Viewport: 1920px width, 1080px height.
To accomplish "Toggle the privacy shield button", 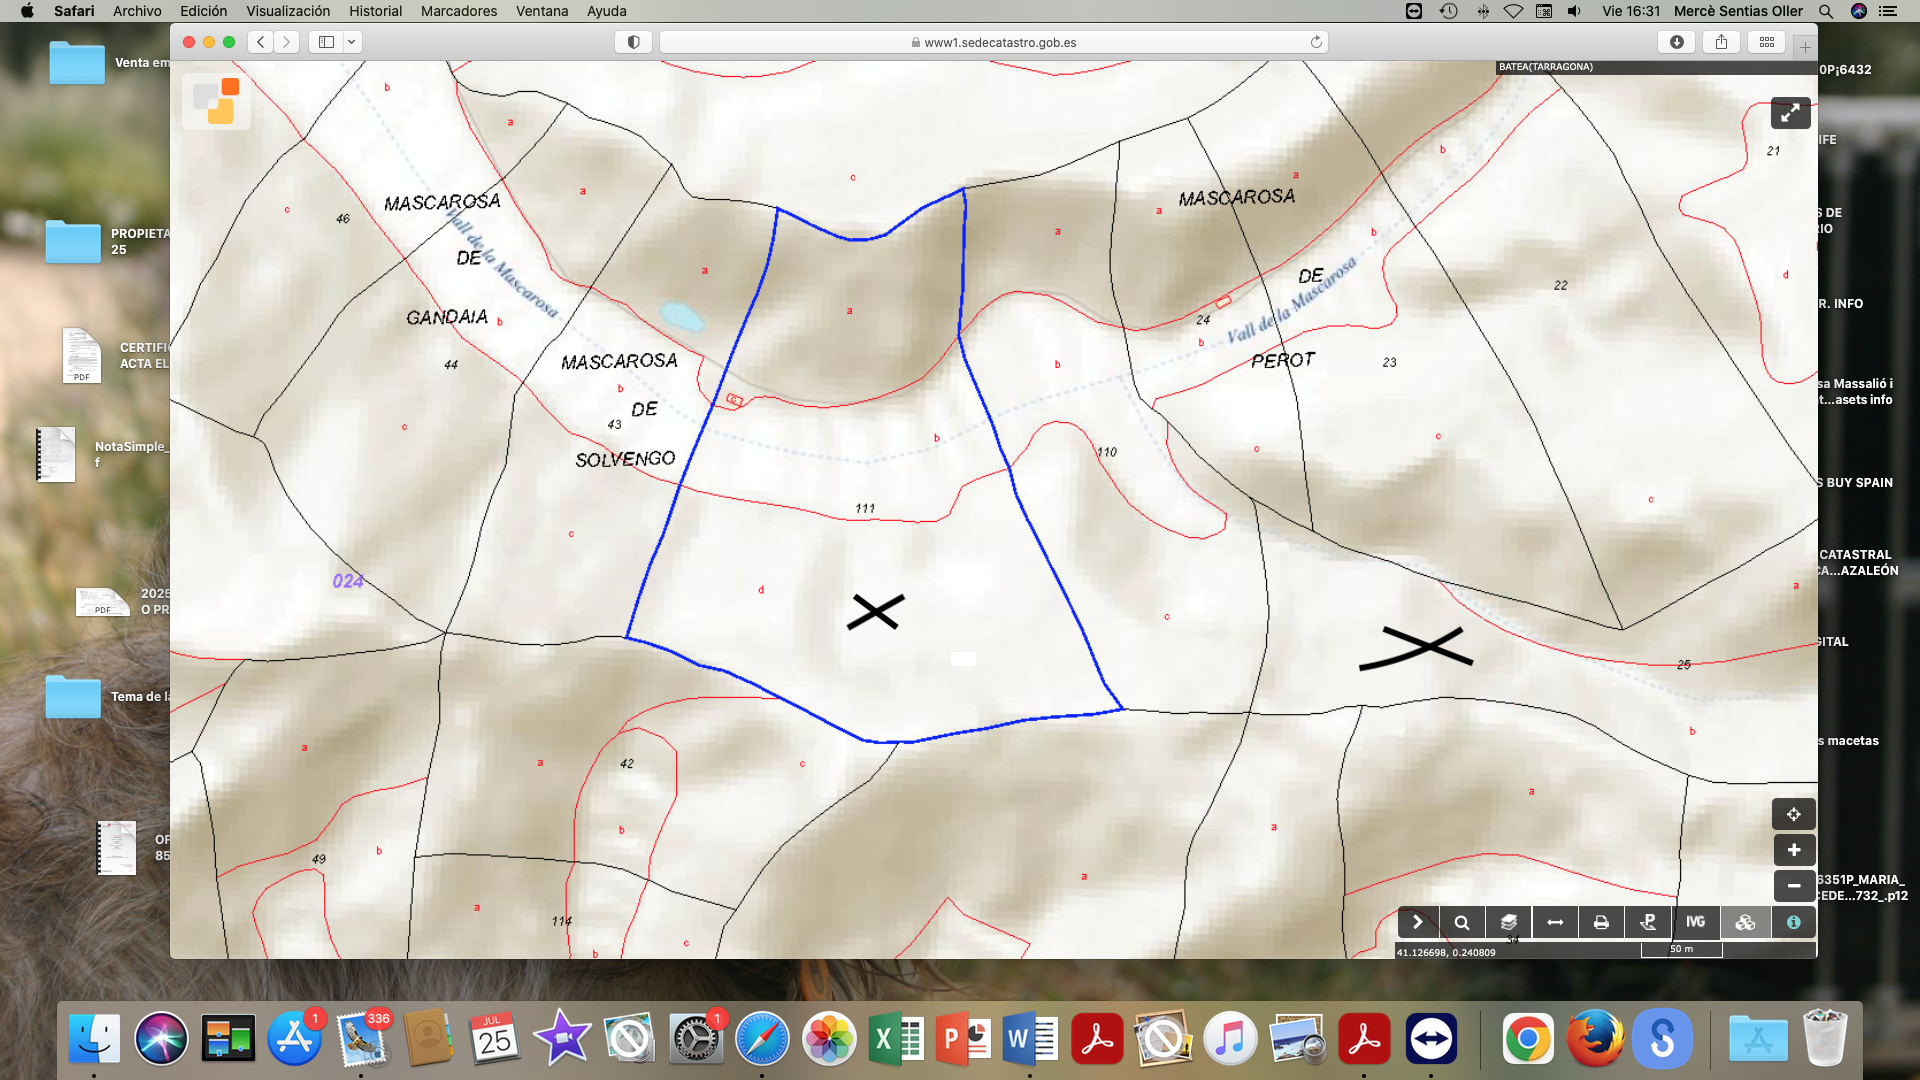I will pos(633,42).
